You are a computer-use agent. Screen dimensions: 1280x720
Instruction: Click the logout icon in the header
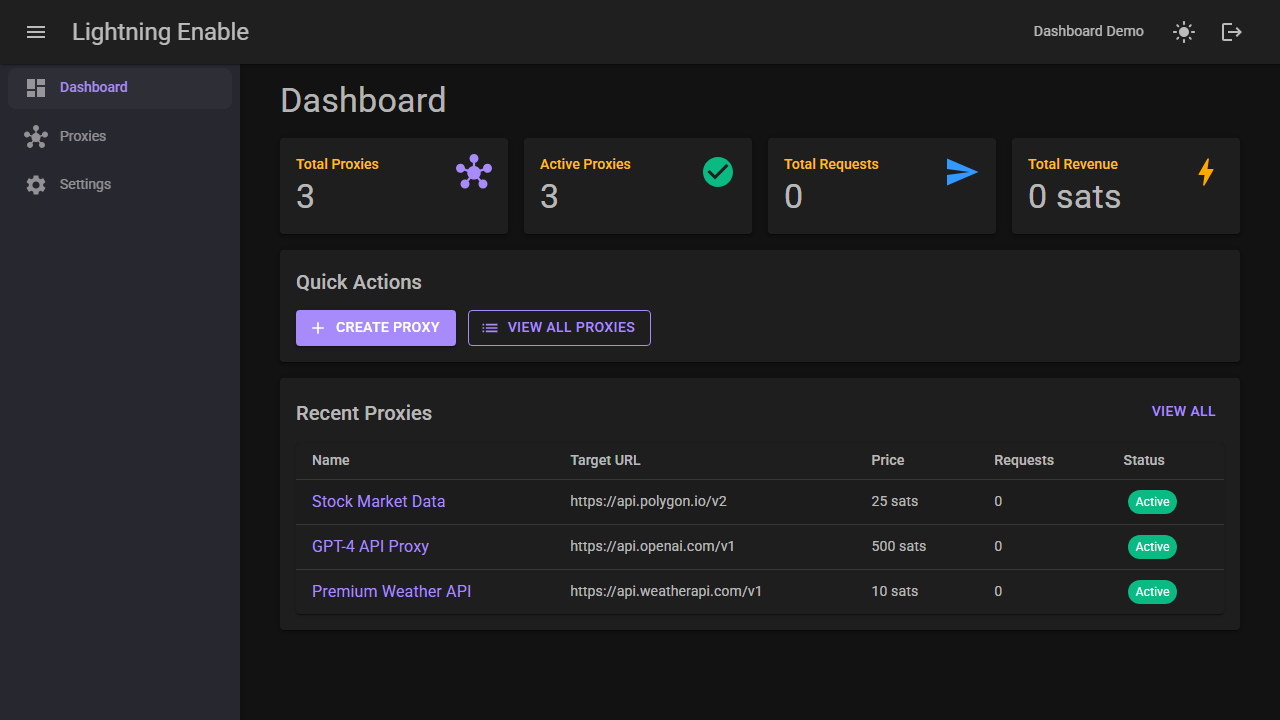click(1231, 31)
